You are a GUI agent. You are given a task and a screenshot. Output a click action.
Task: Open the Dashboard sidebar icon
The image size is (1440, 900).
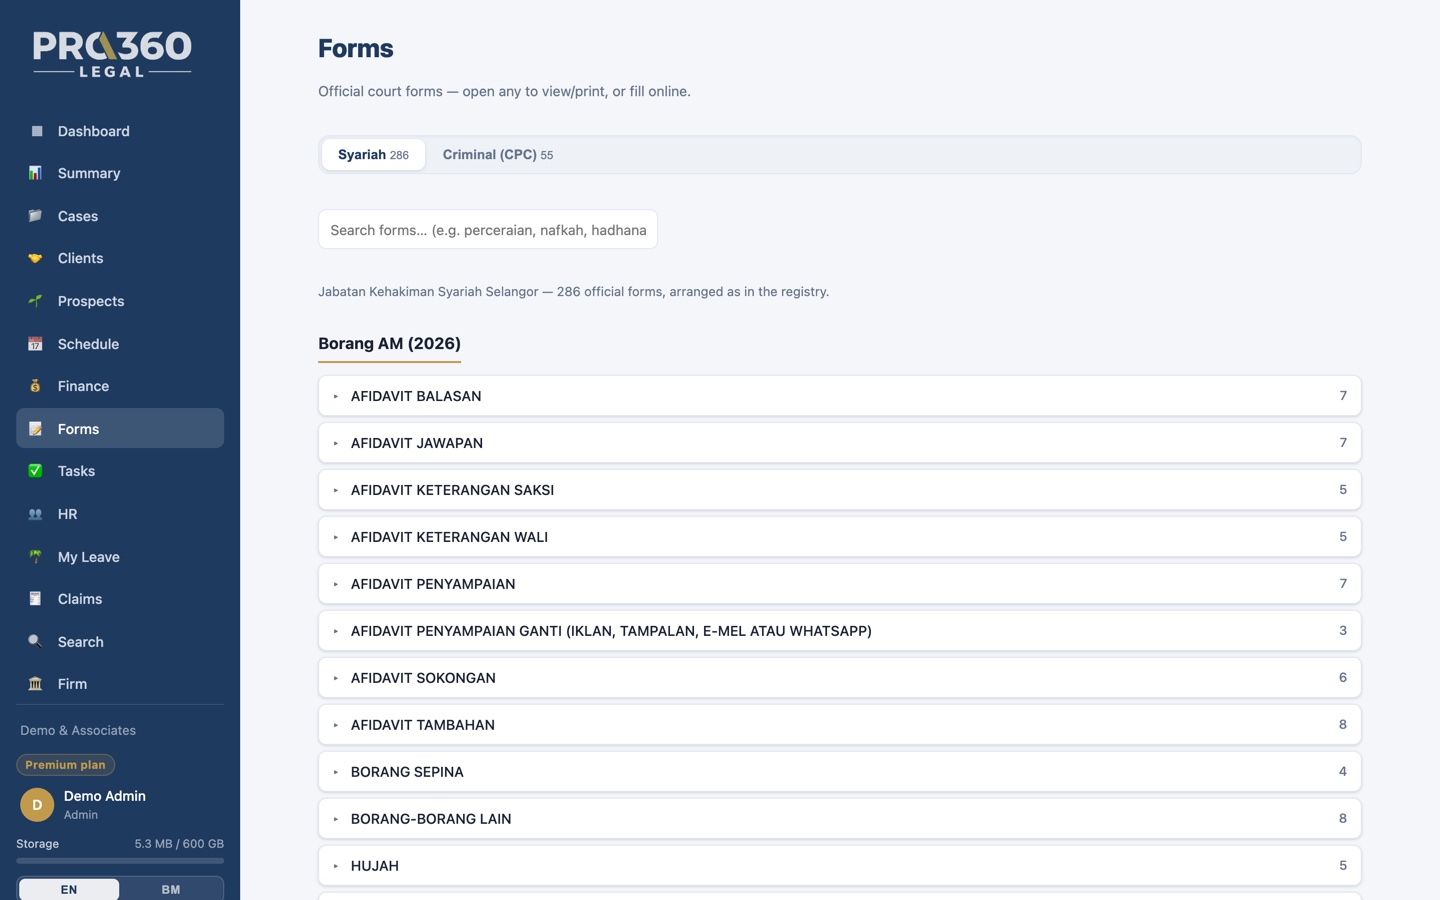(36, 131)
